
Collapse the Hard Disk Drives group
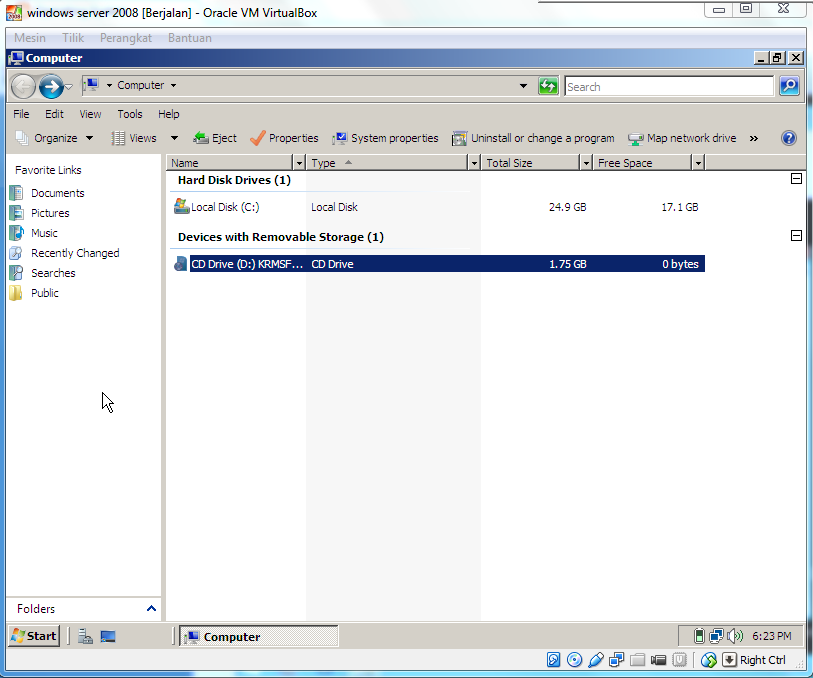click(x=796, y=179)
